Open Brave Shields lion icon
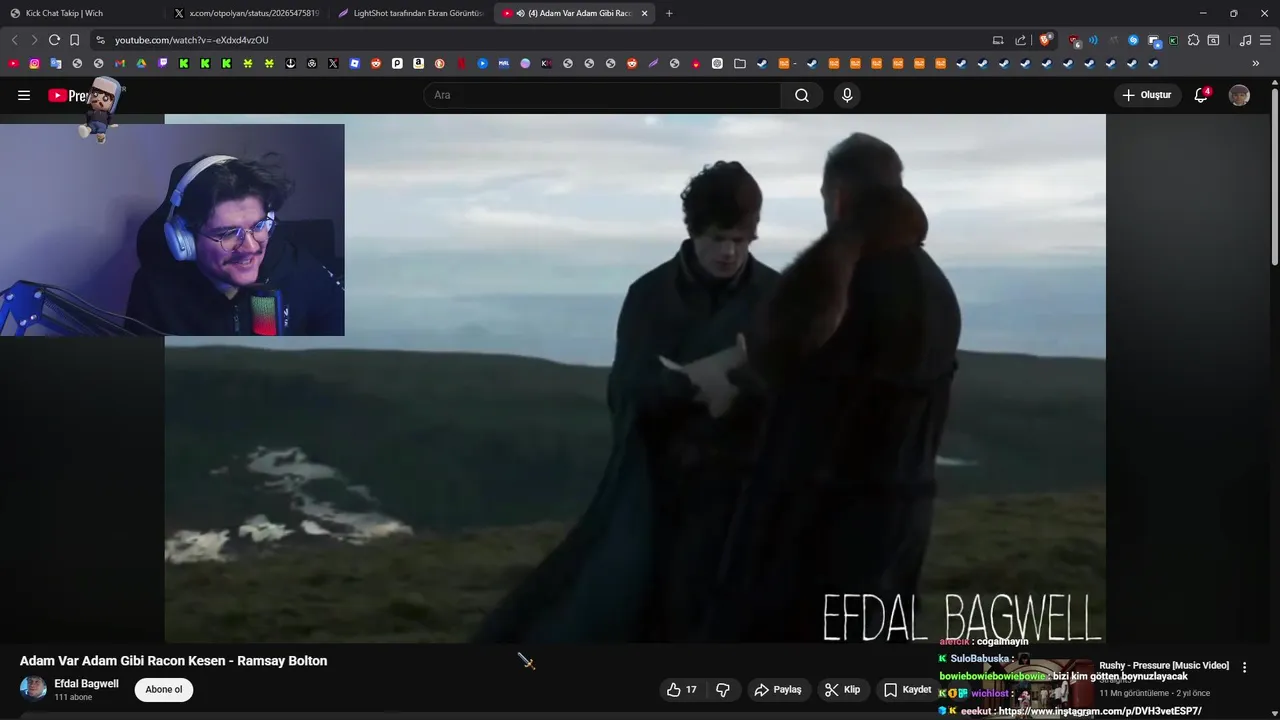This screenshot has width=1280, height=720. point(1045,40)
